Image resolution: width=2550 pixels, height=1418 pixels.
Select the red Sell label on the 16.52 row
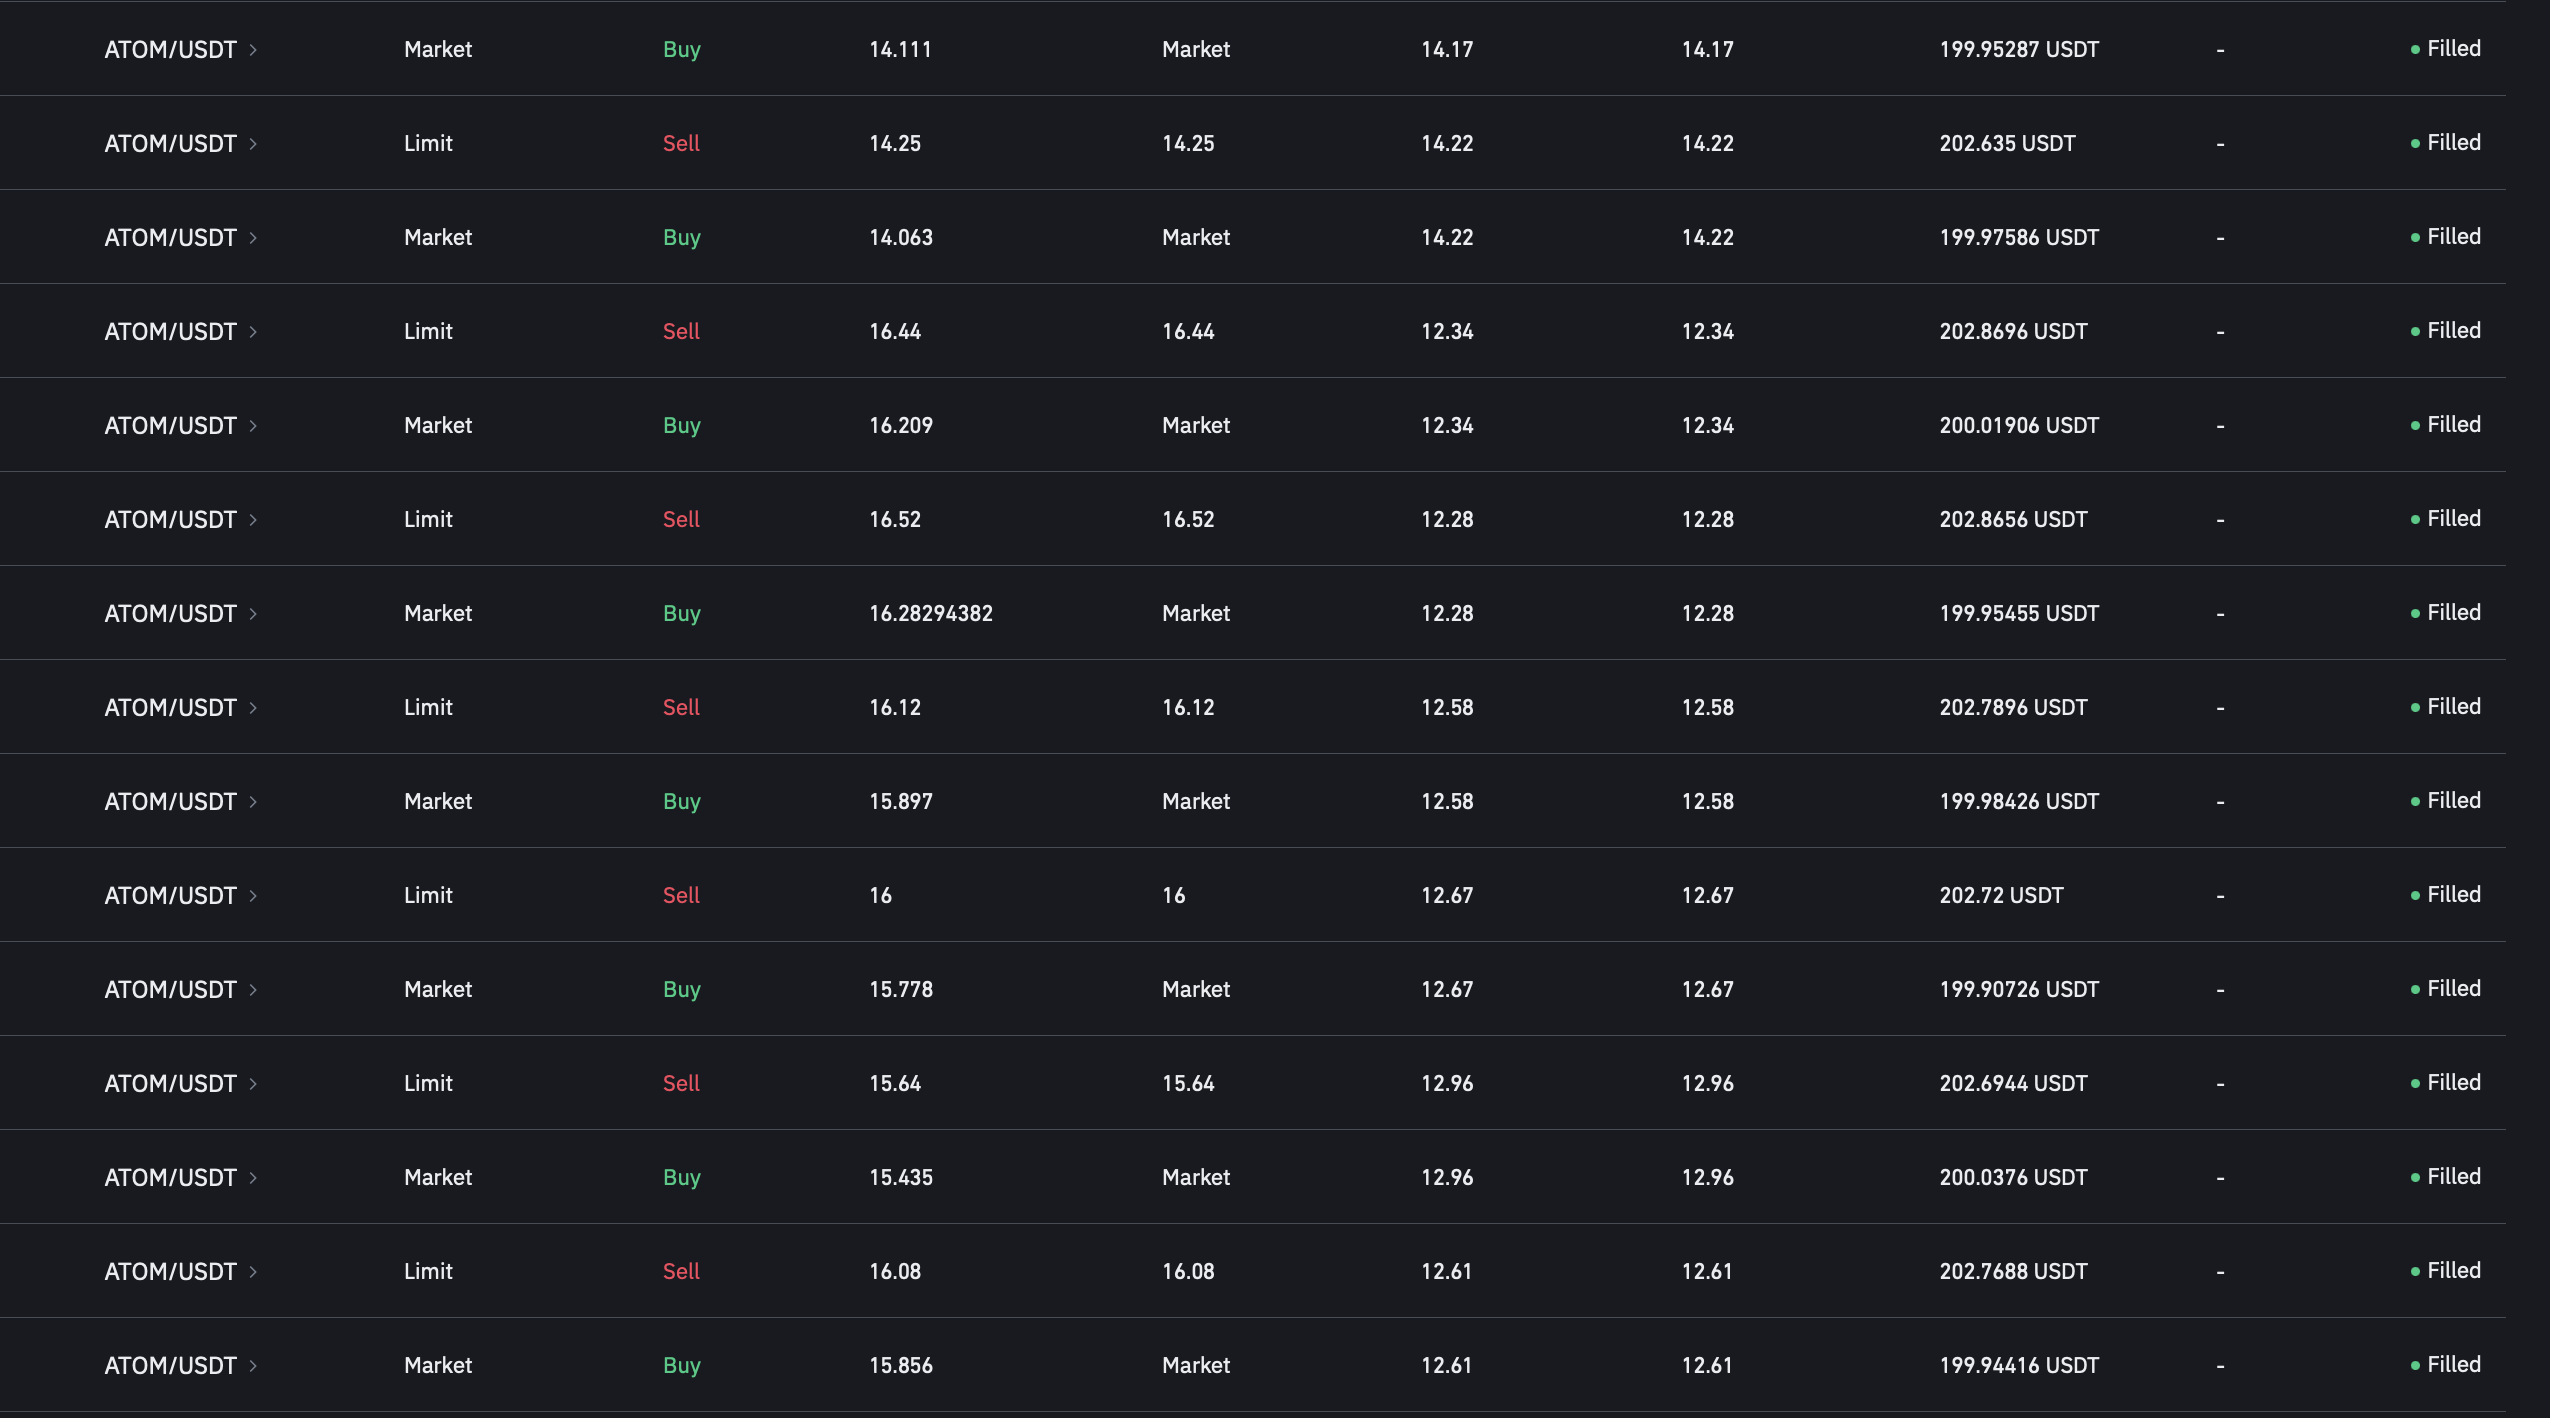point(681,518)
